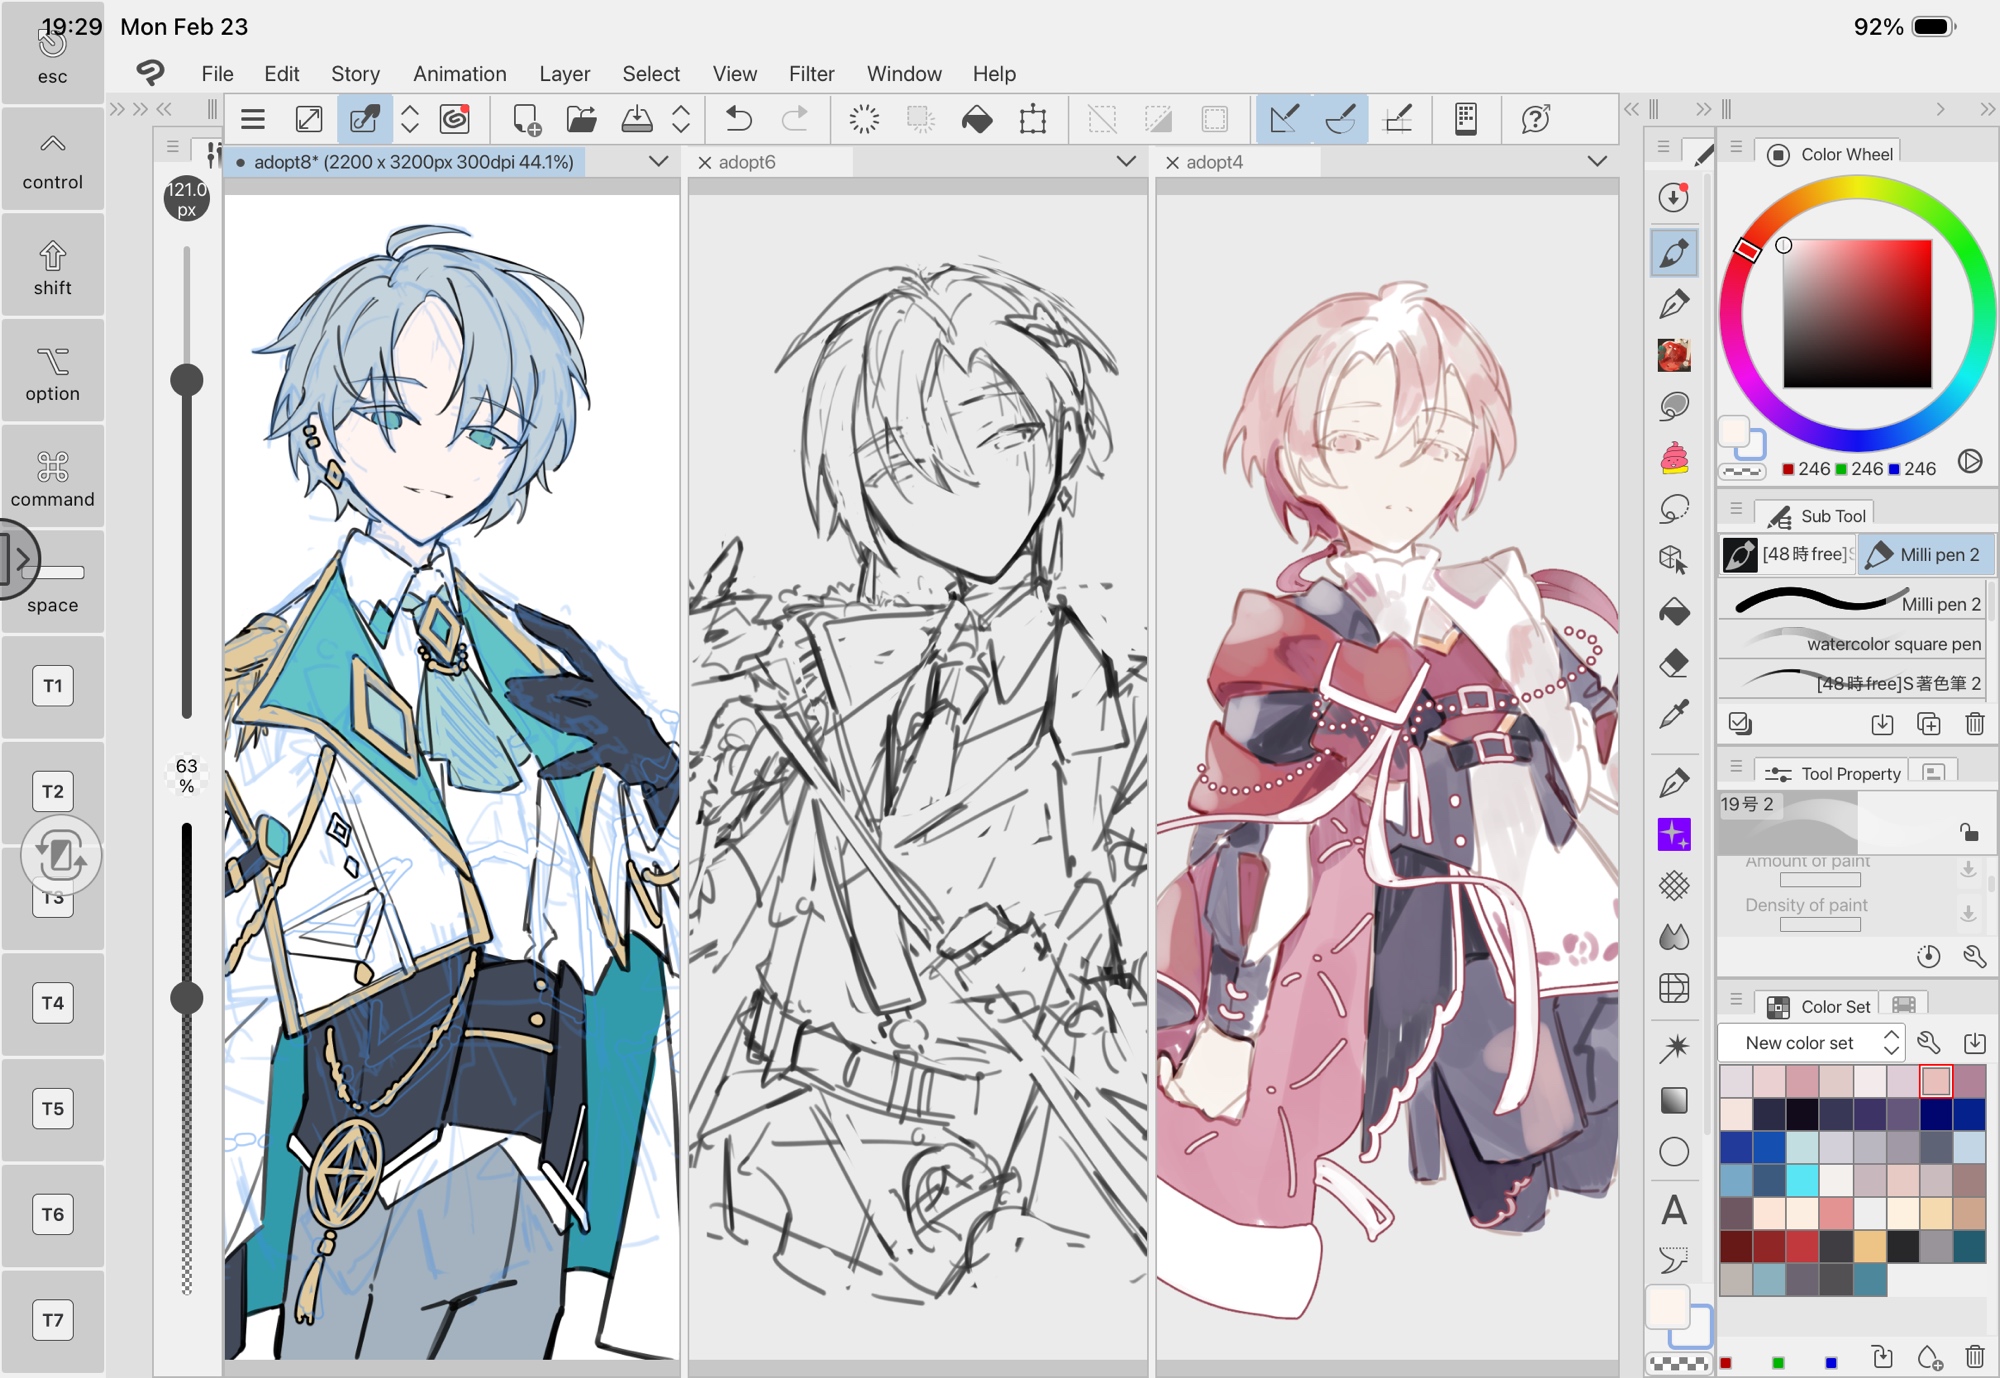Expand the adopt4 canvas dropdown arrow
This screenshot has width=2000, height=1378.
[1597, 161]
